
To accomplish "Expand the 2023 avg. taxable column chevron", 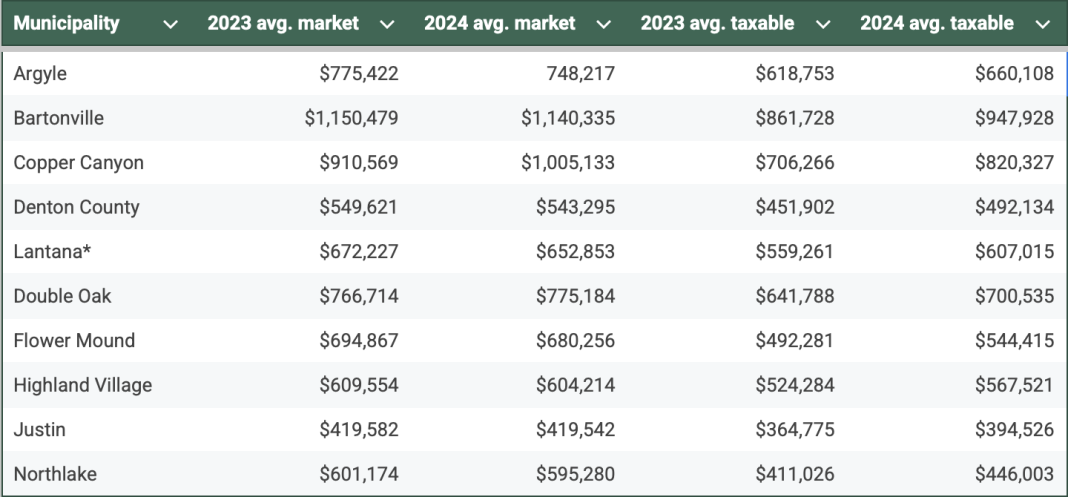I will [823, 25].
